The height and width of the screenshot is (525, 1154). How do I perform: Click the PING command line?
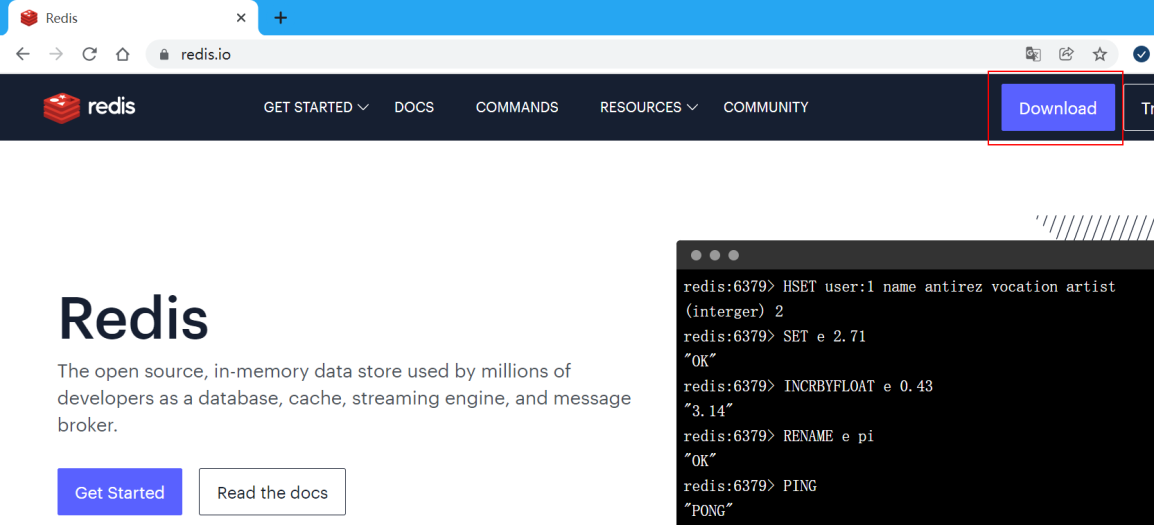click(750, 486)
